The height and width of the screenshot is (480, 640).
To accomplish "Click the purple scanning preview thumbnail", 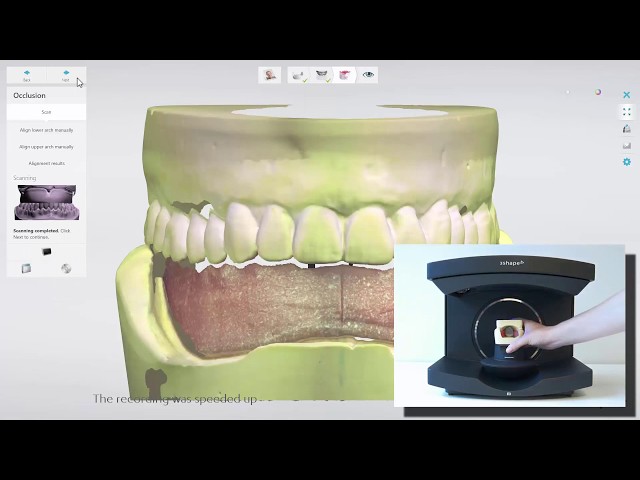I will pos(47,202).
